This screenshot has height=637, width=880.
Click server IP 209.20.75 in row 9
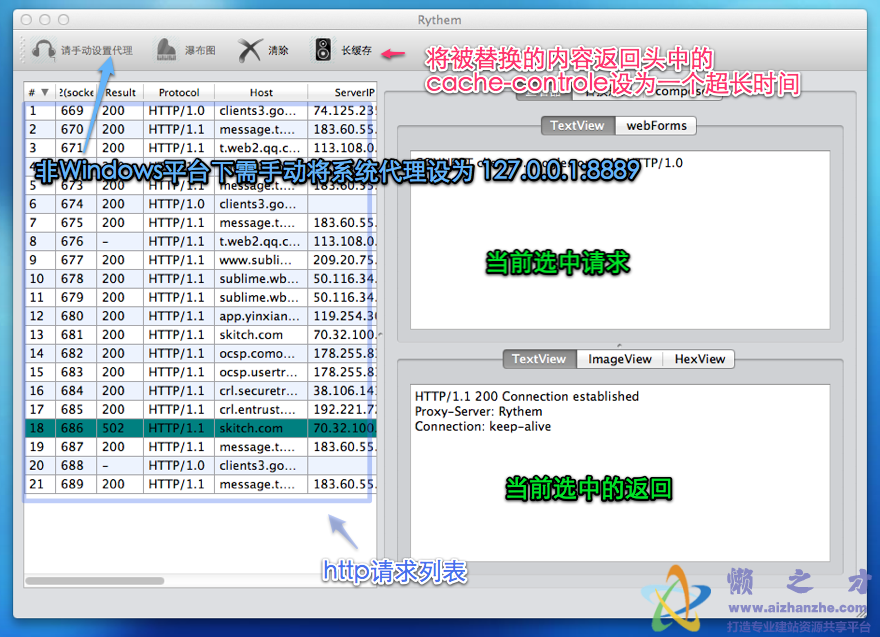tap(344, 260)
